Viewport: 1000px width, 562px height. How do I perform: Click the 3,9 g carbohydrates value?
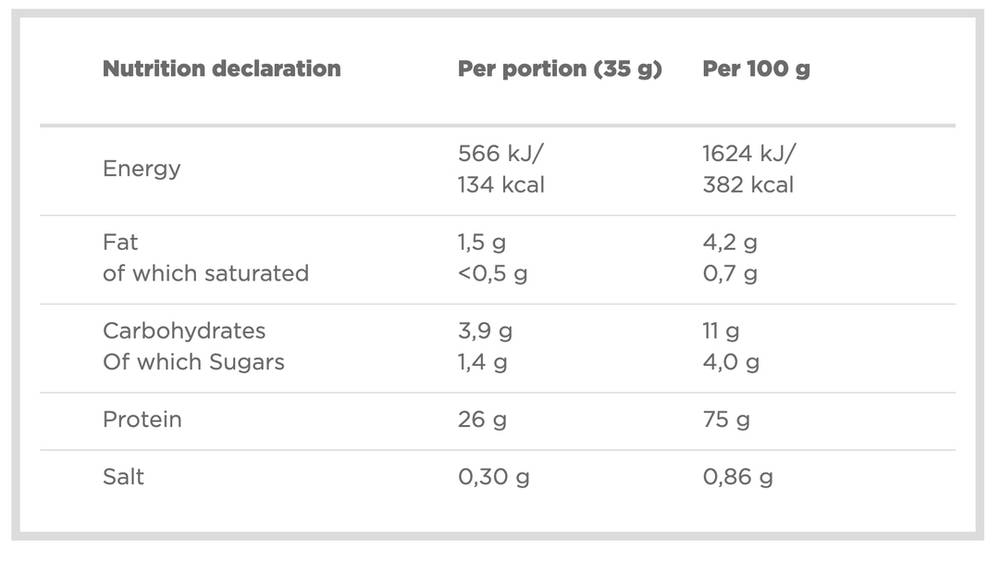click(x=485, y=332)
